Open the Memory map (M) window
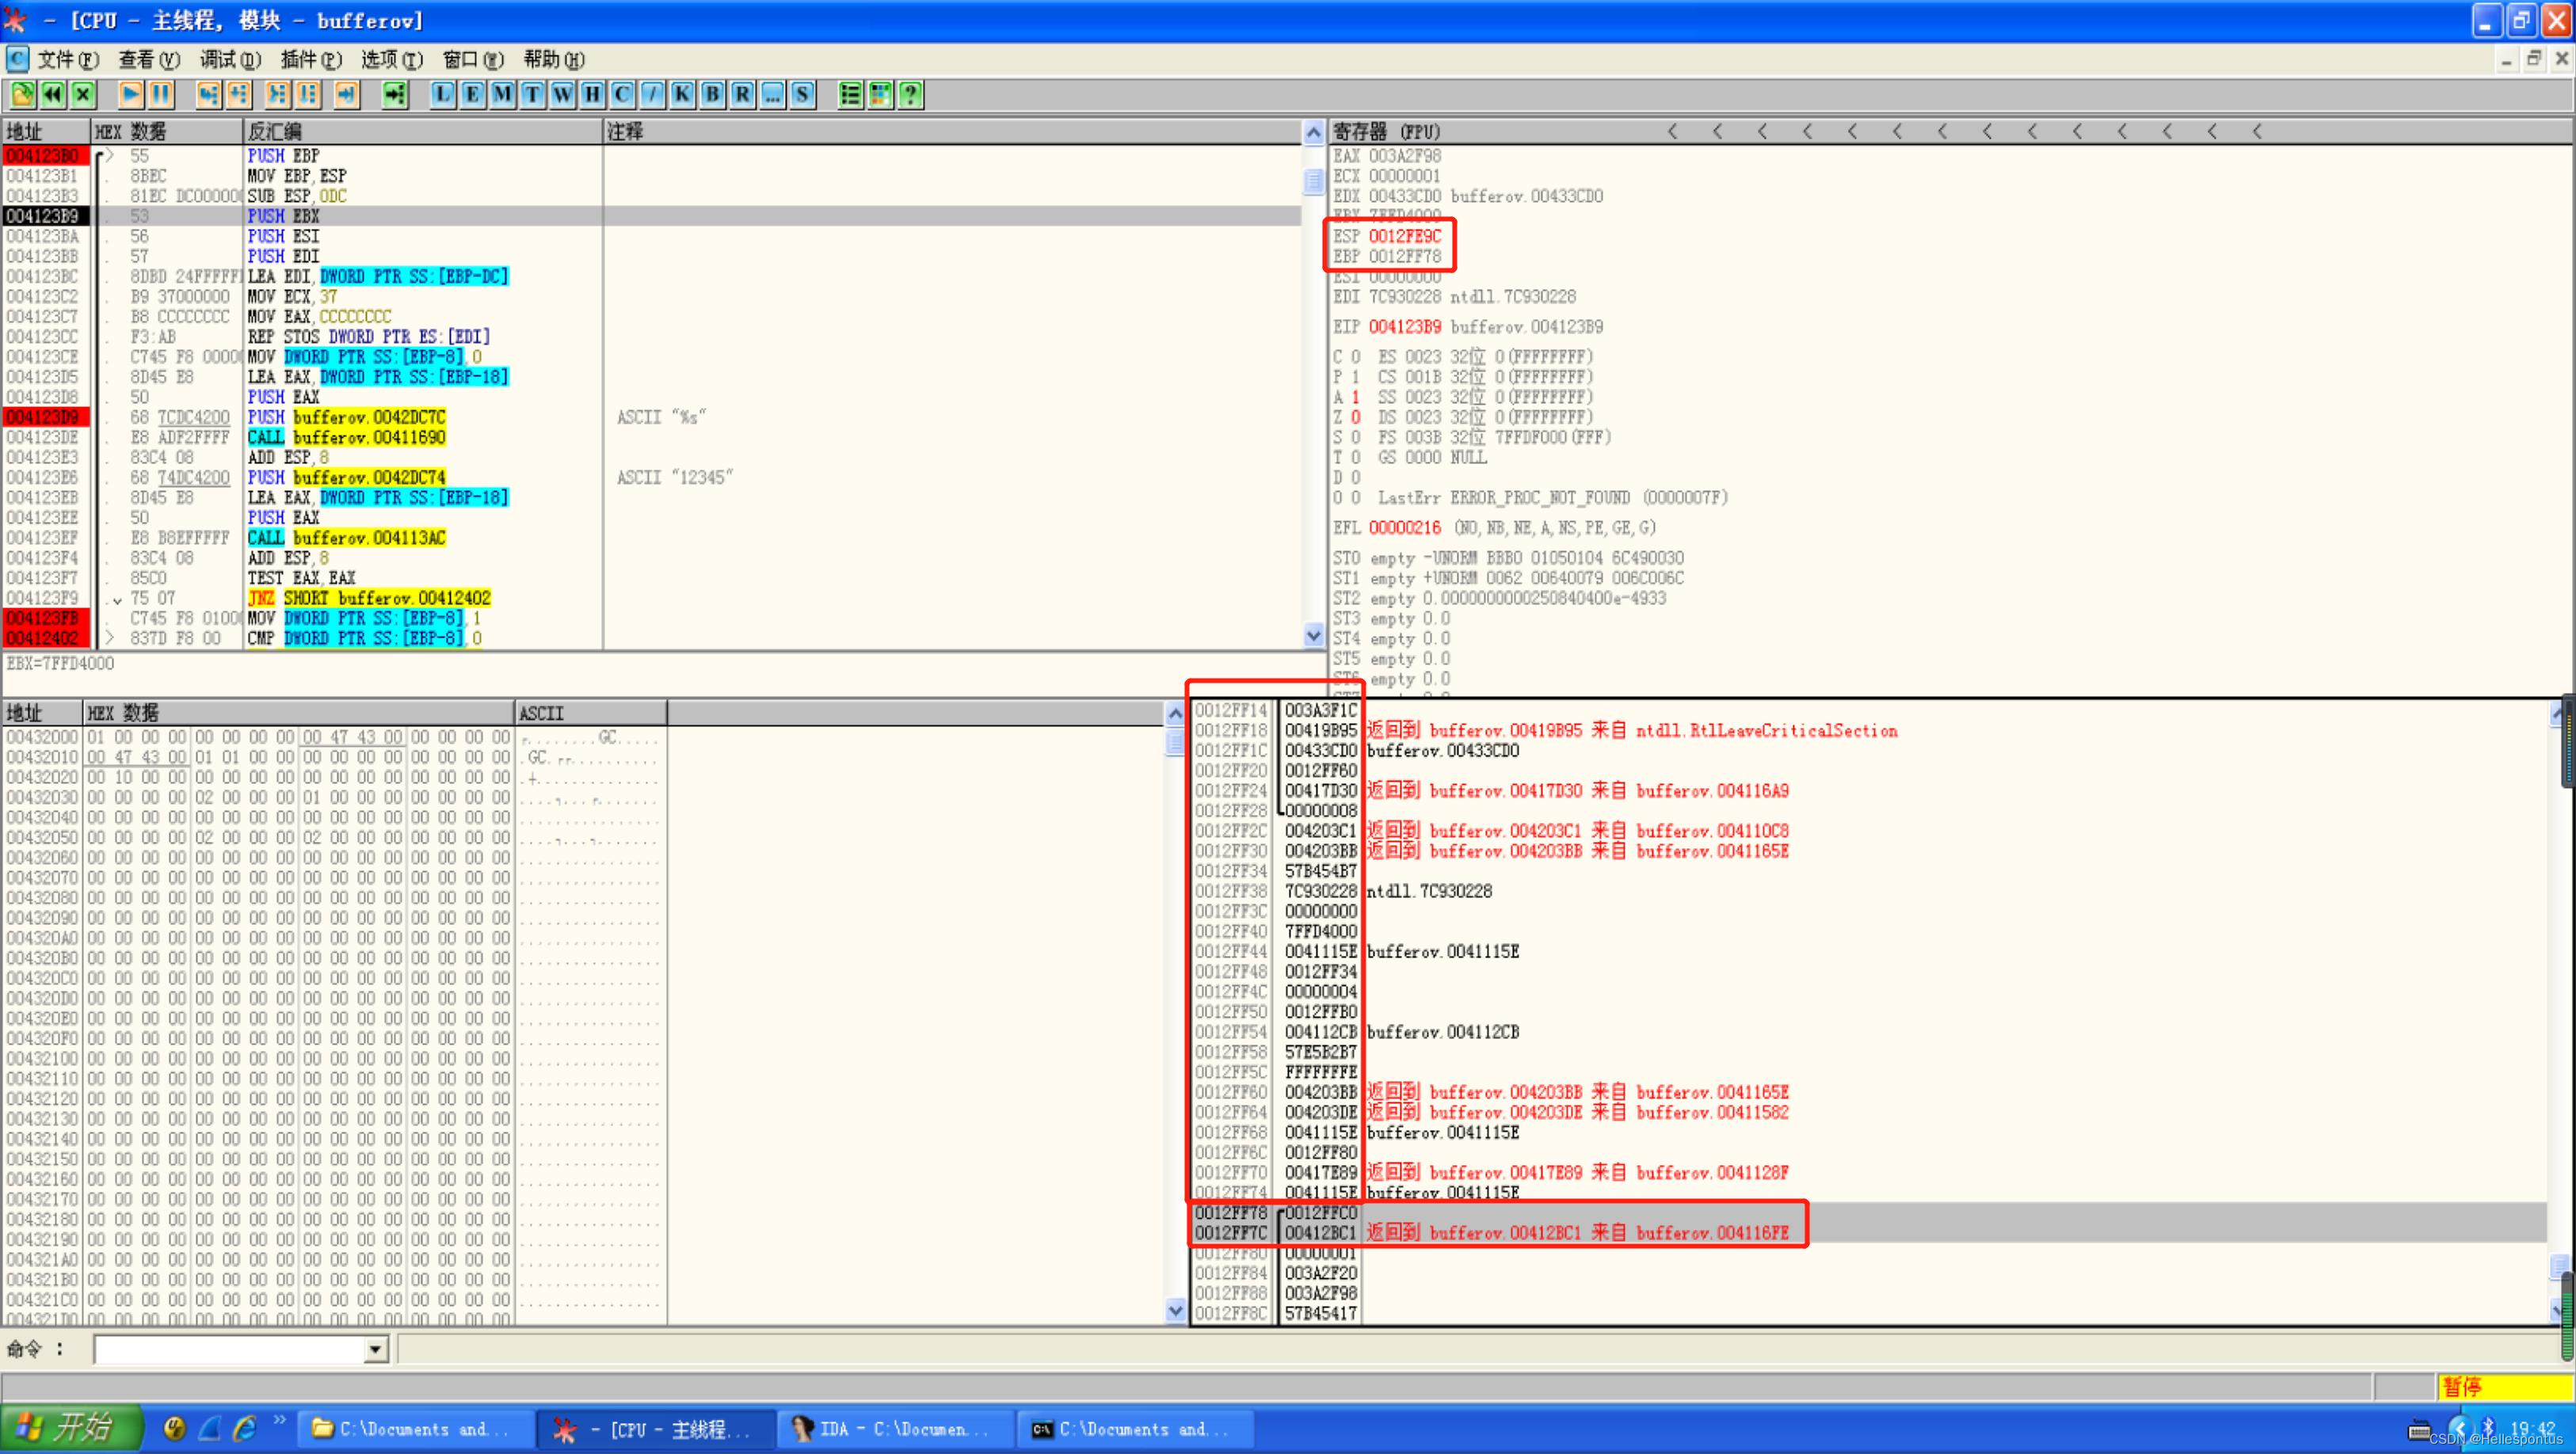2576x1454 pixels. pyautogui.click(x=502, y=94)
